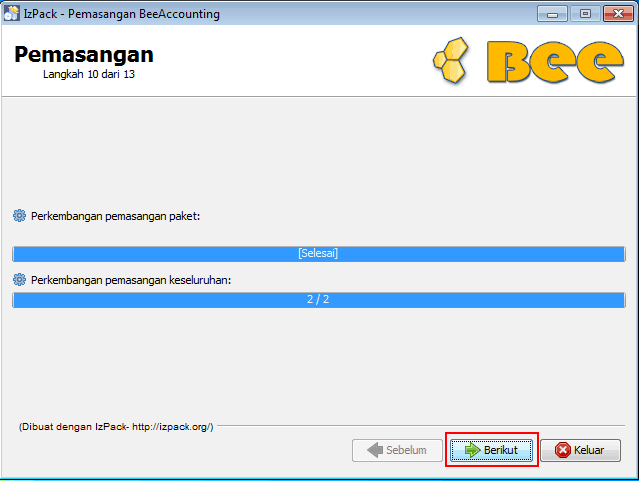Close the installer window from the title bar
The height and width of the screenshot is (481, 639).
[618, 14]
